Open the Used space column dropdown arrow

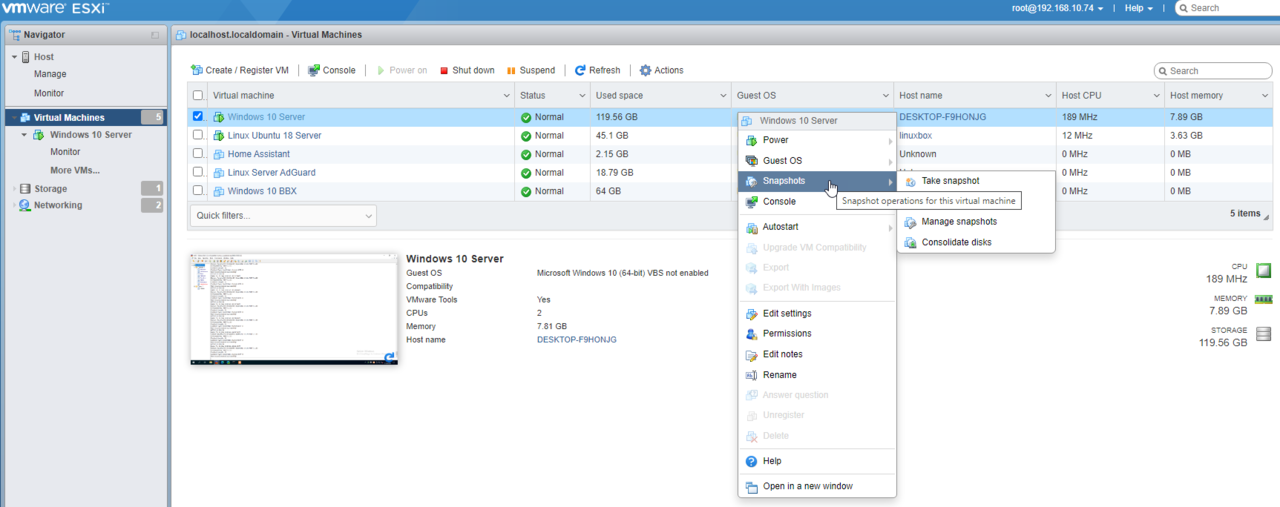723,96
